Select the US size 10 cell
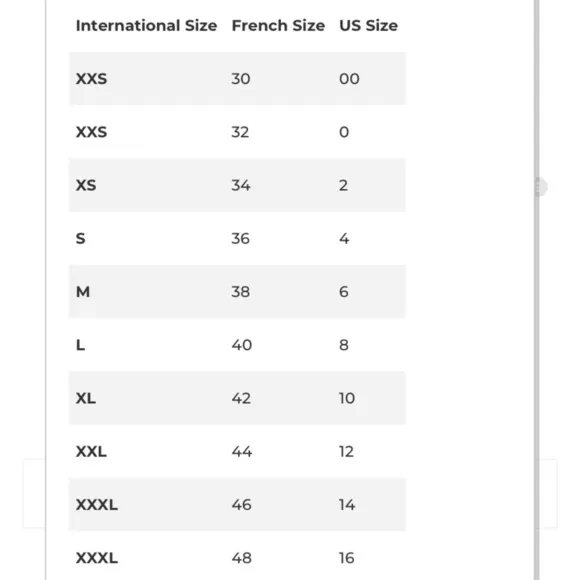Image resolution: width=580 pixels, height=580 pixels. [347, 398]
